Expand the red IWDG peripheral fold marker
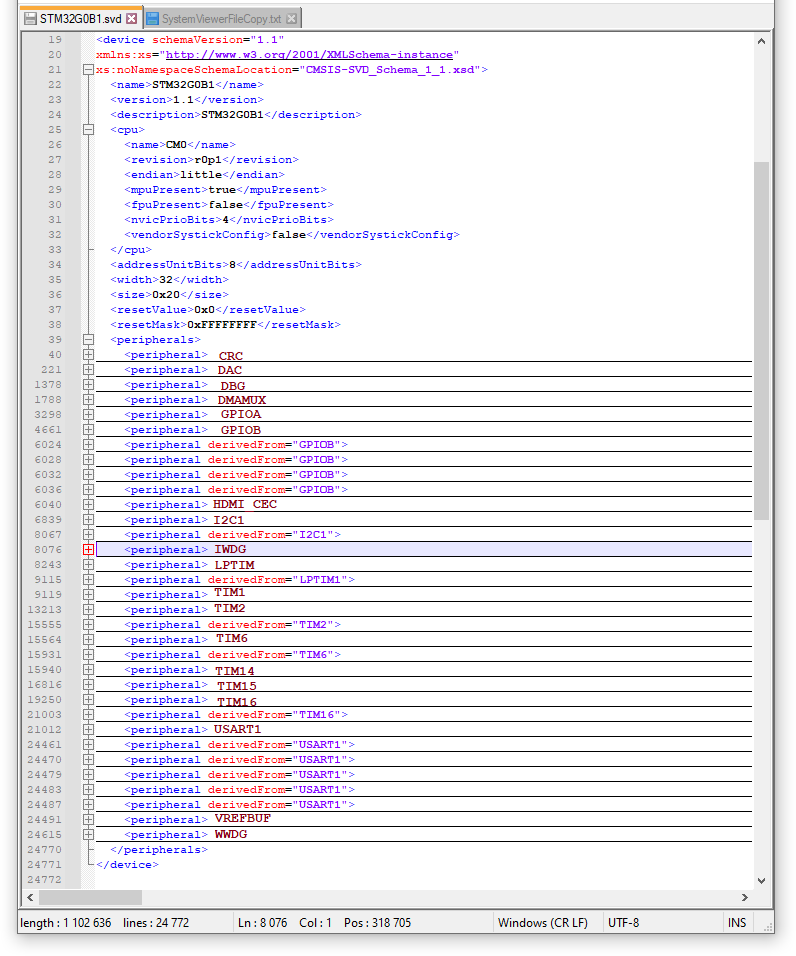Viewport: 796px width, 956px height. click(88, 550)
